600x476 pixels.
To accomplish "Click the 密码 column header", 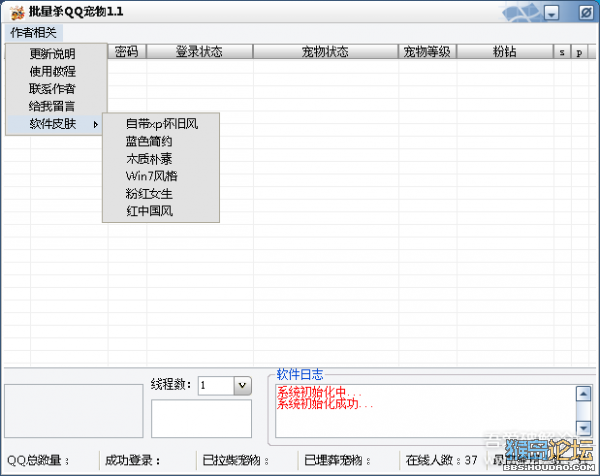I will (127, 52).
